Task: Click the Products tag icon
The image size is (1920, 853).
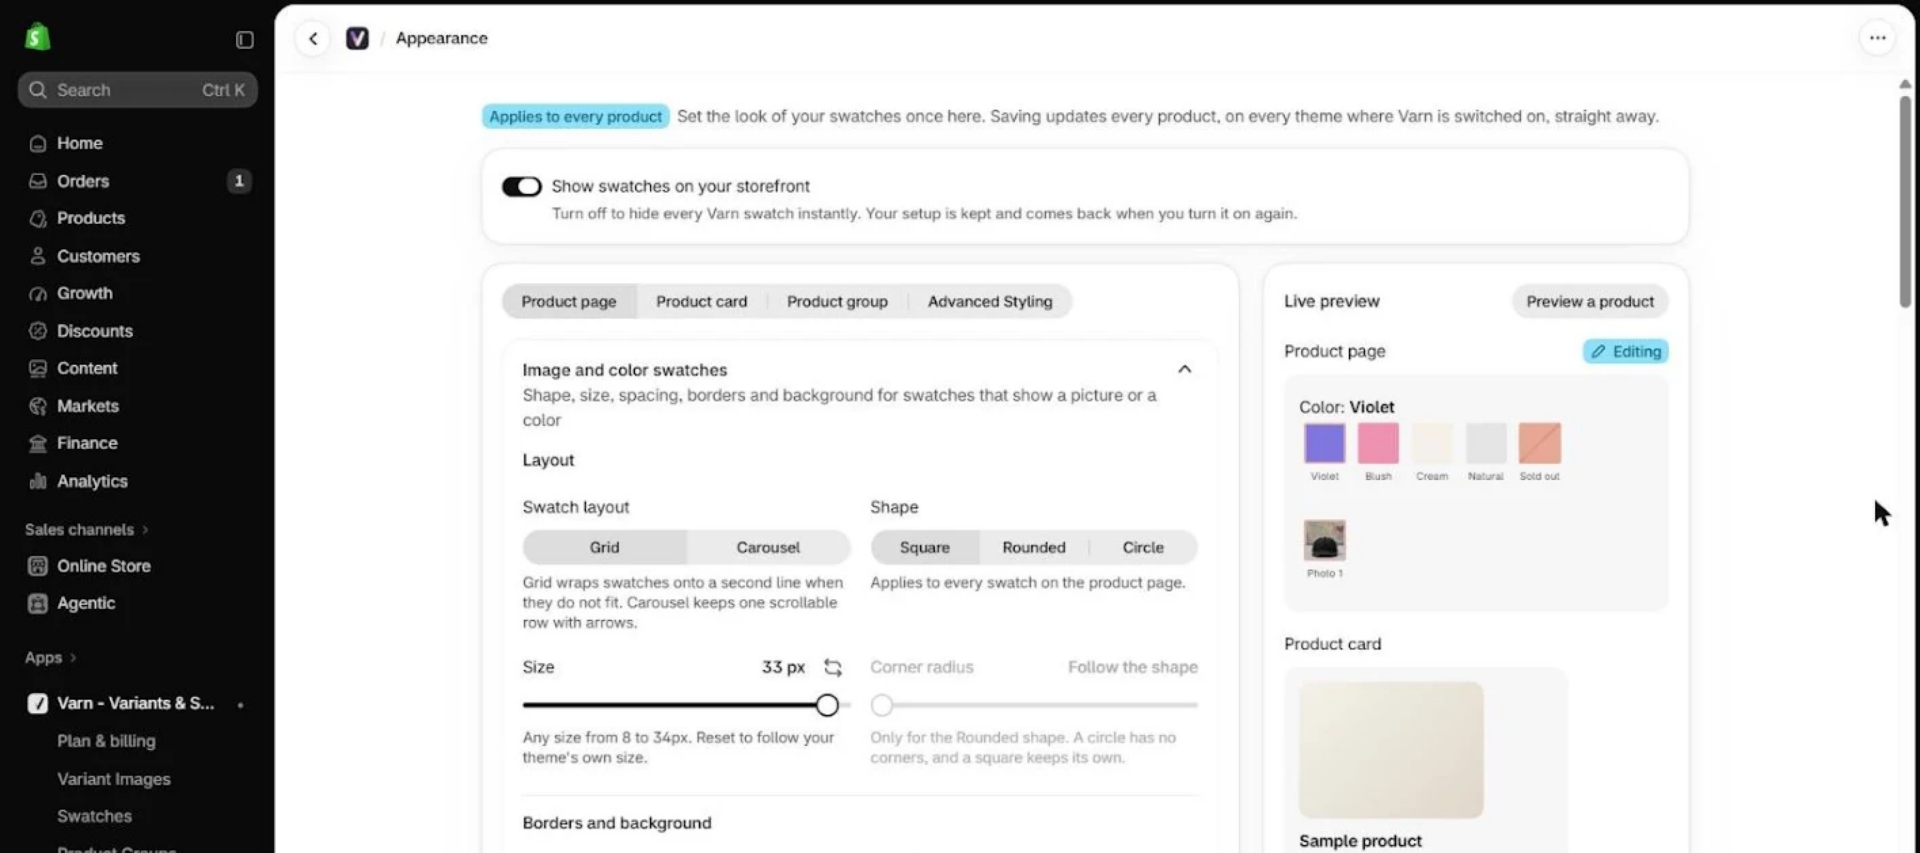Action: 38,218
